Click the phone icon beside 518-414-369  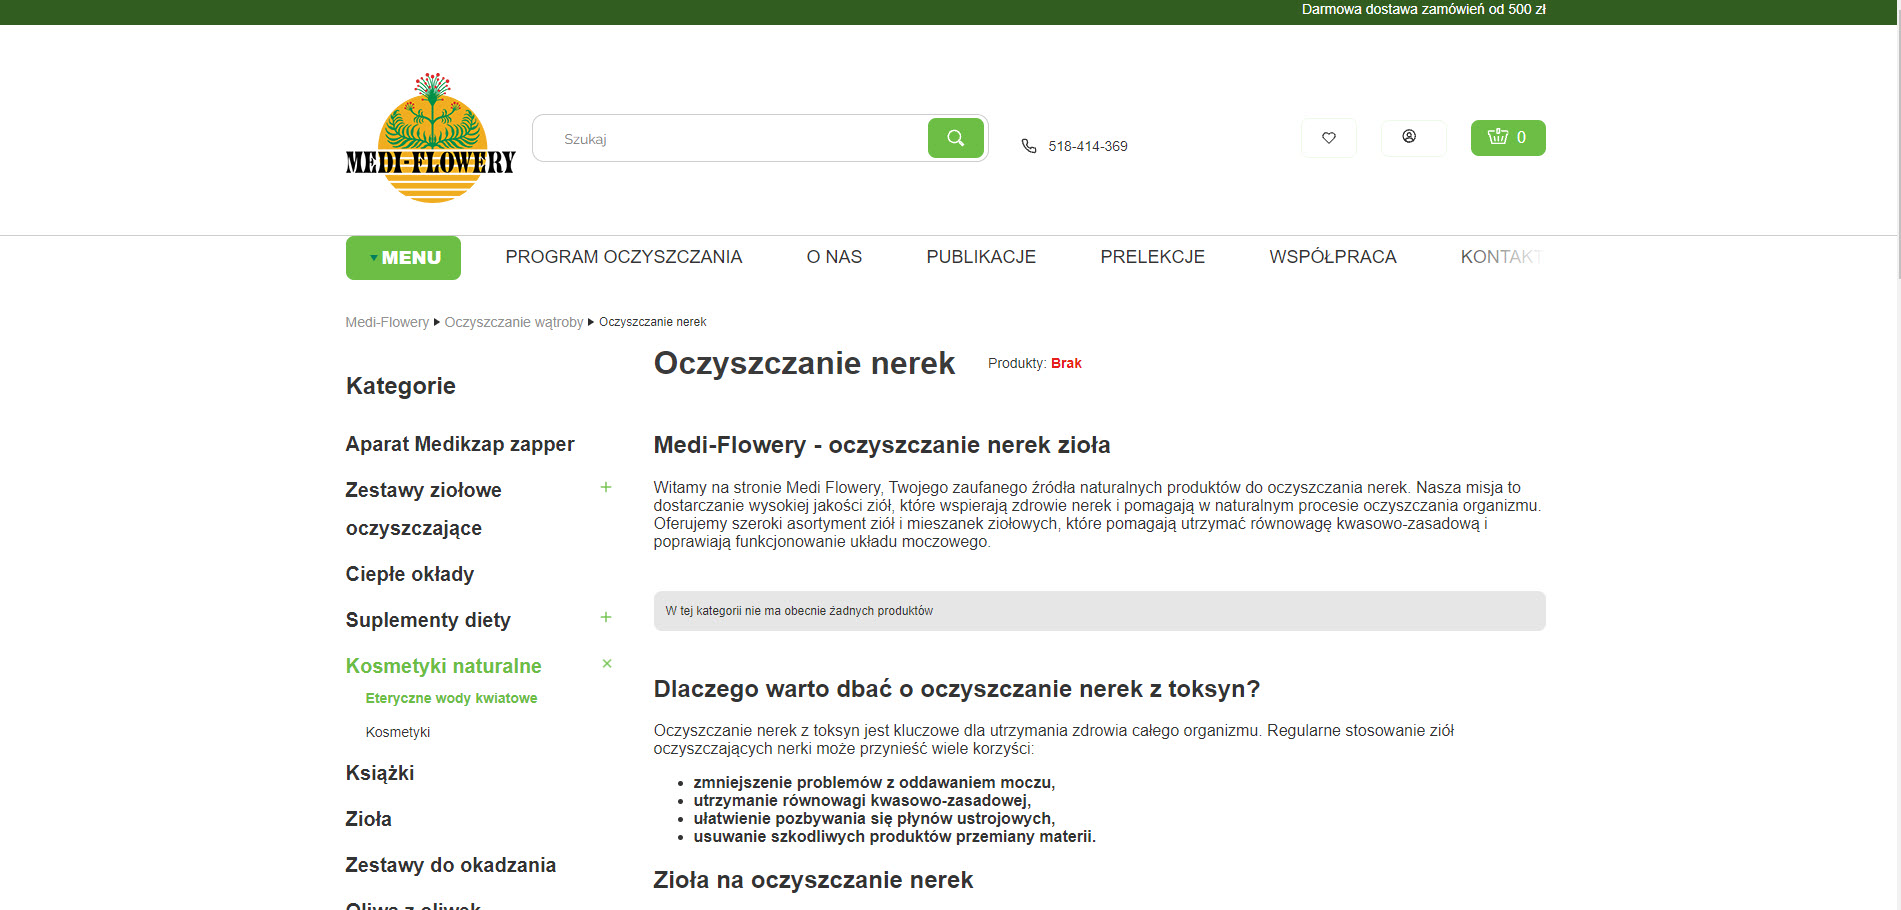(1028, 145)
